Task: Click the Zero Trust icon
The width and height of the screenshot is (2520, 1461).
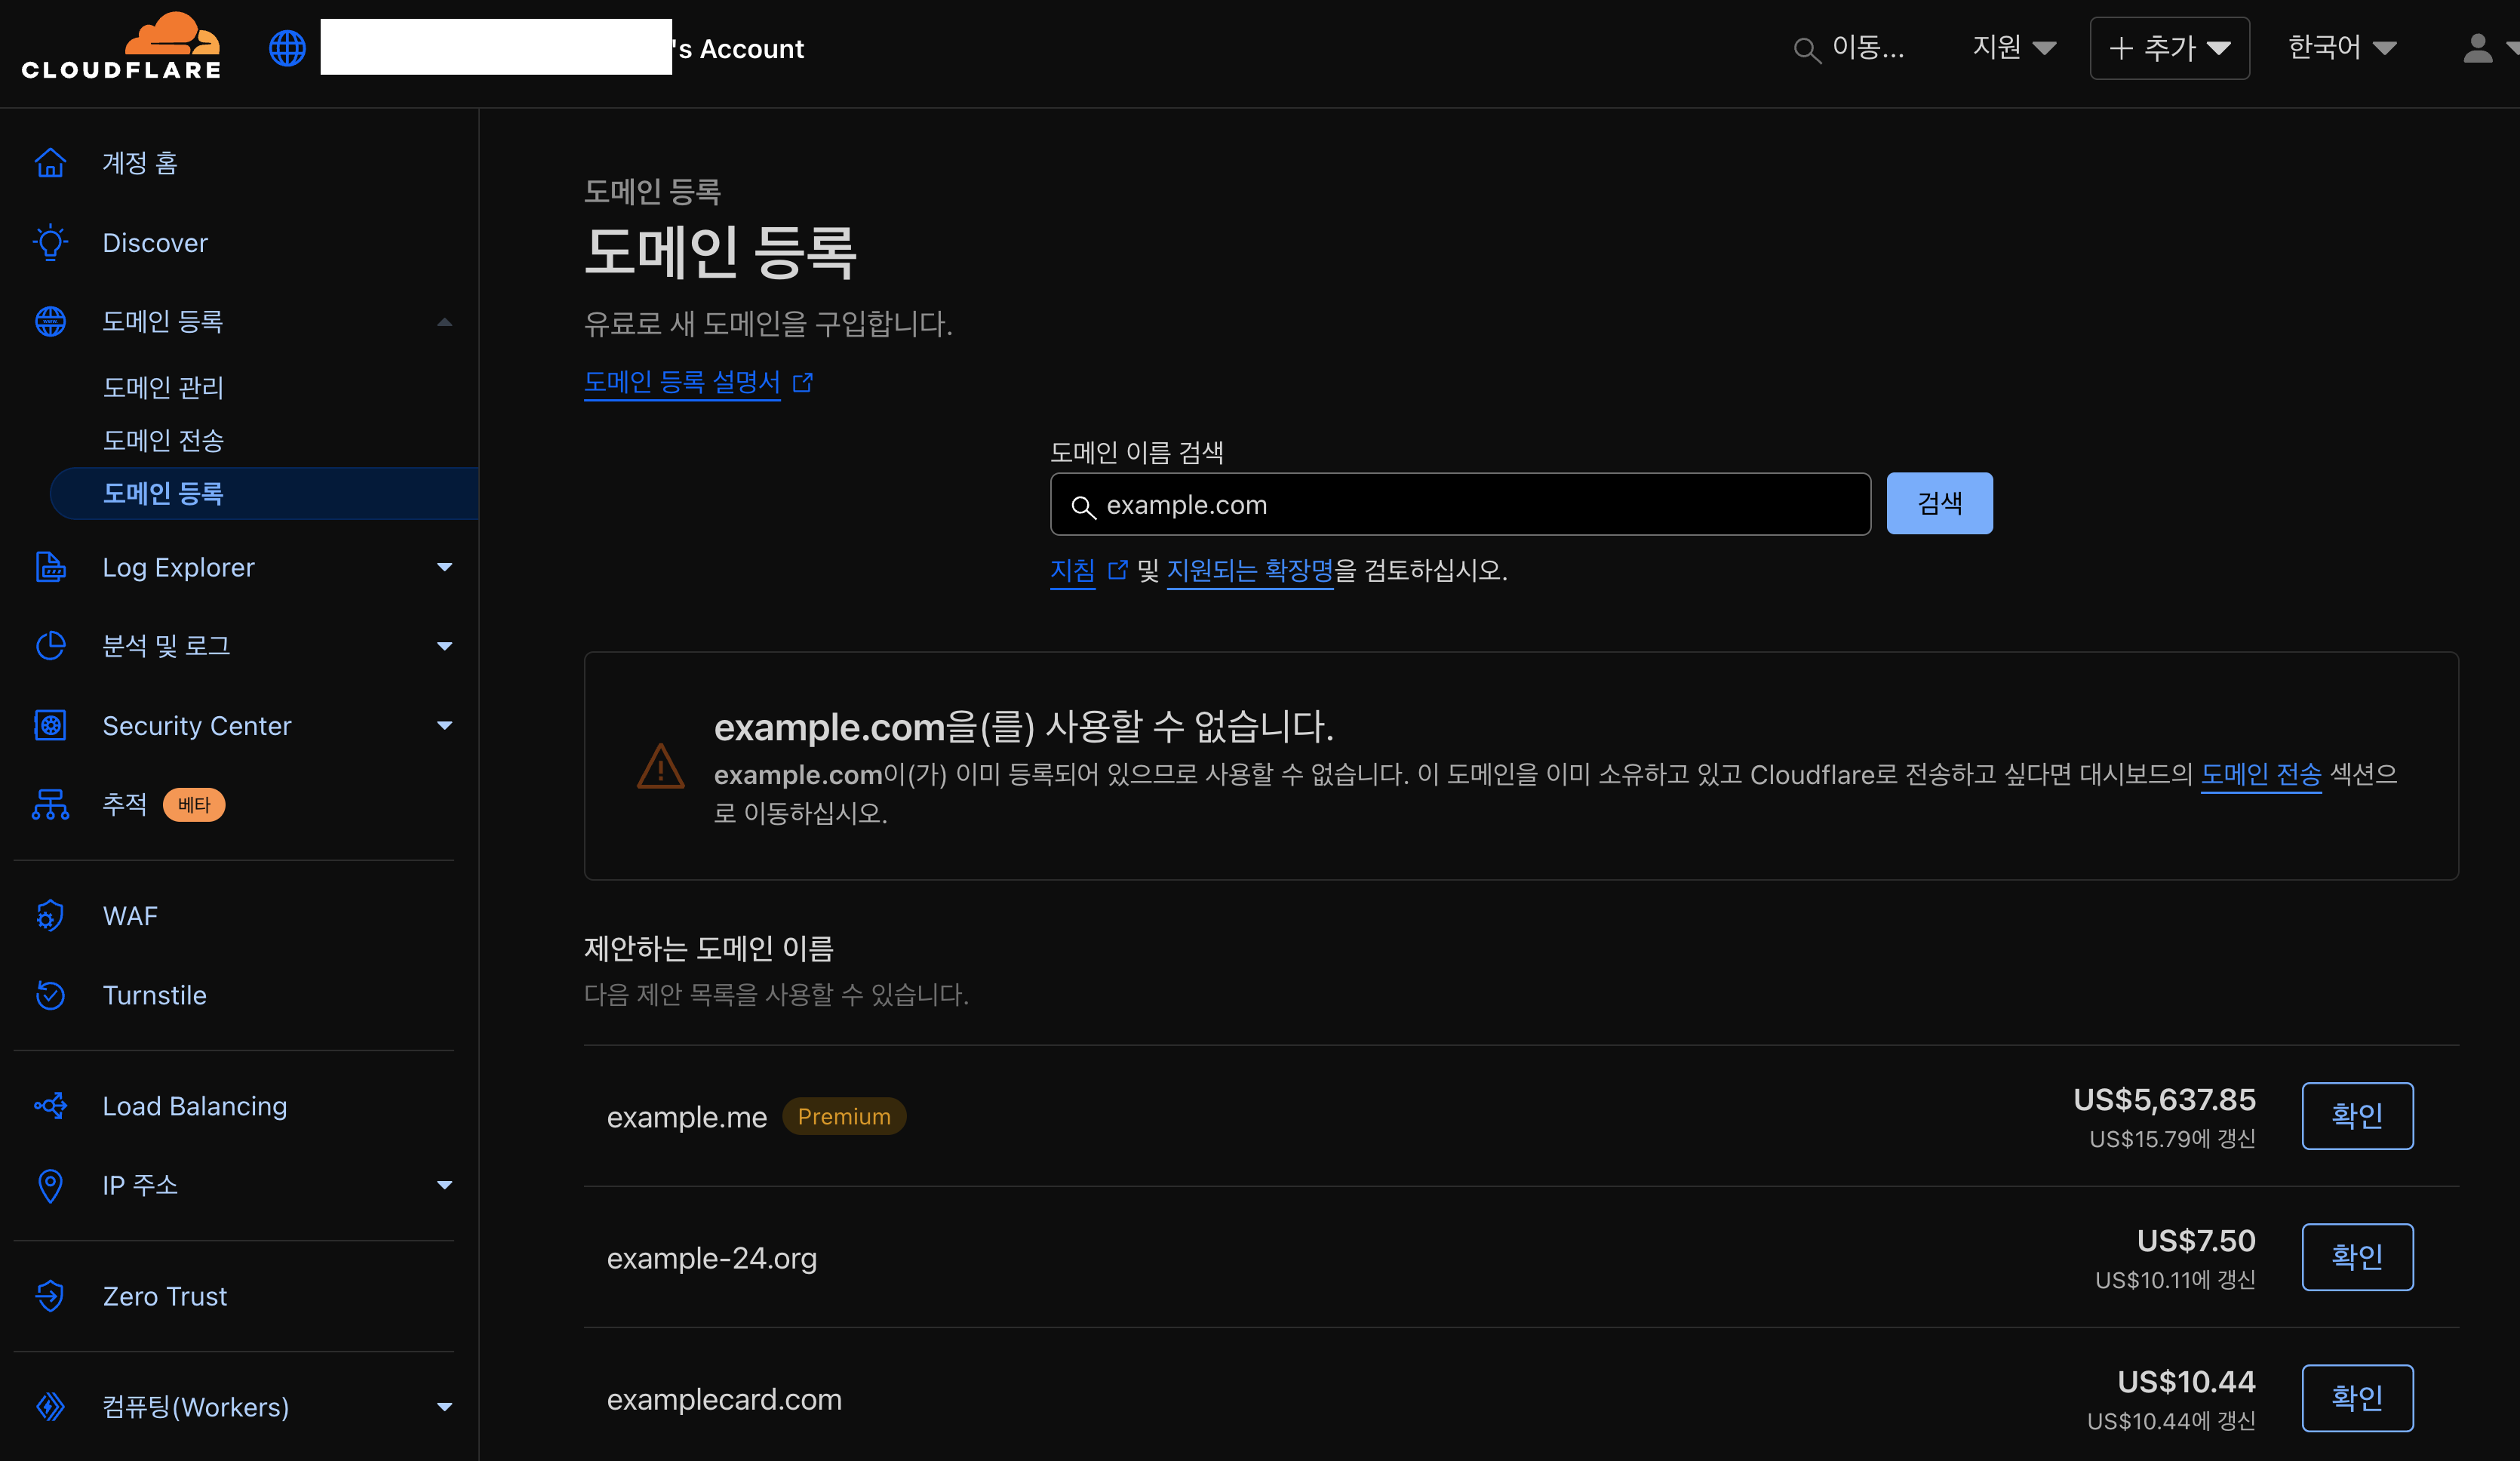Action: tap(50, 1296)
